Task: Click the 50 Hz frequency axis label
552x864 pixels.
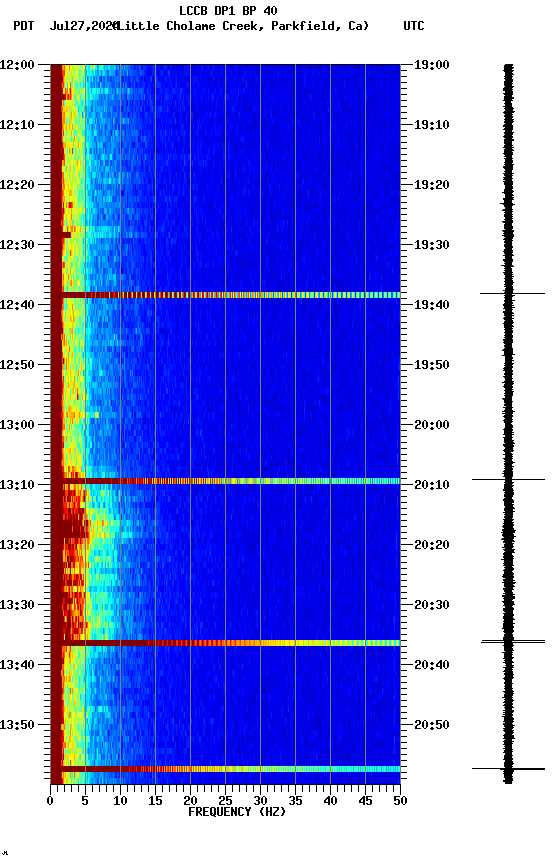Action: click(401, 801)
